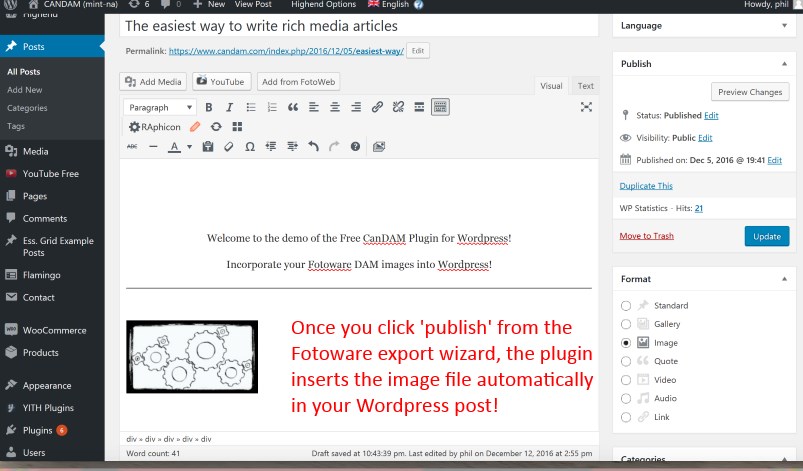This screenshot has width=803, height=471.
Task: Insert special character (omega)
Action: pos(250,146)
